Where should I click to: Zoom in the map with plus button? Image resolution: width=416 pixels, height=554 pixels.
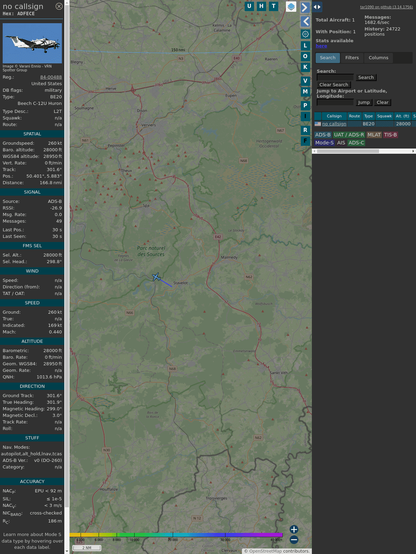coord(294,529)
